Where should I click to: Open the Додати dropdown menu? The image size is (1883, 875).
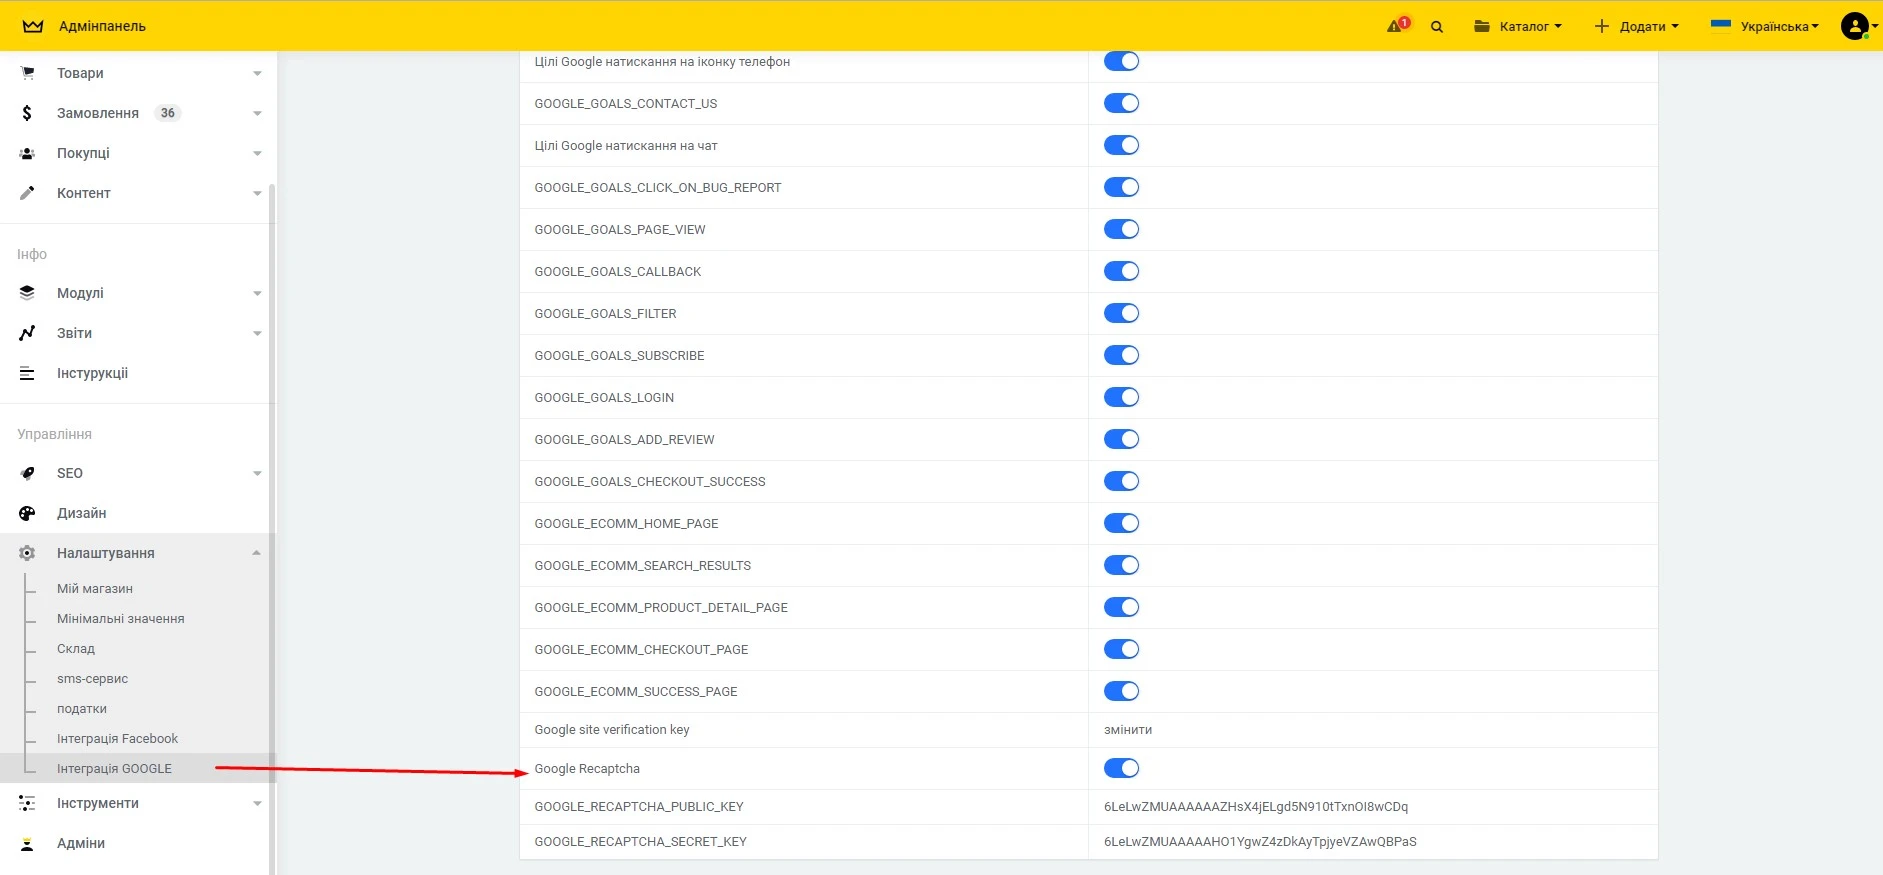[x=1636, y=27]
